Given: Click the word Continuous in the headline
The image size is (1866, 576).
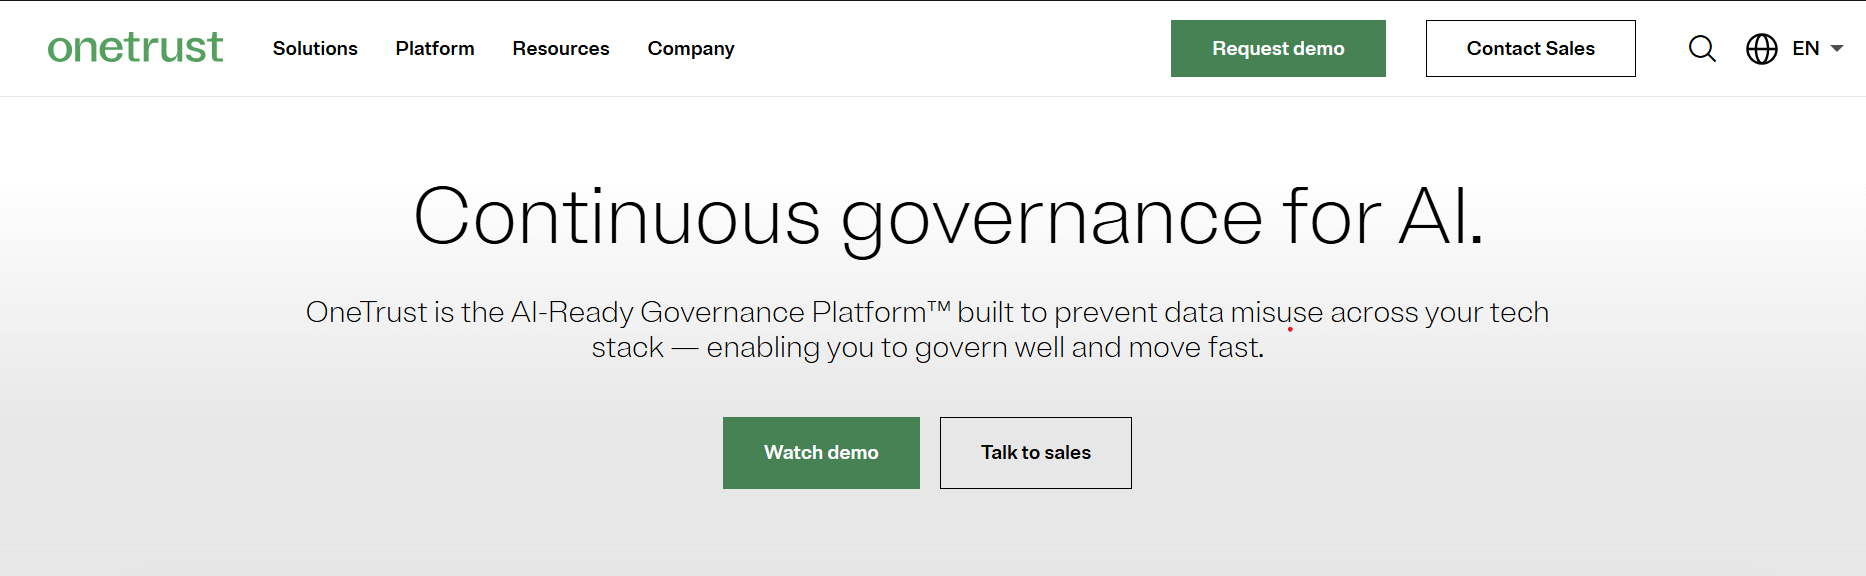Looking at the screenshot, I should tap(617, 216).
